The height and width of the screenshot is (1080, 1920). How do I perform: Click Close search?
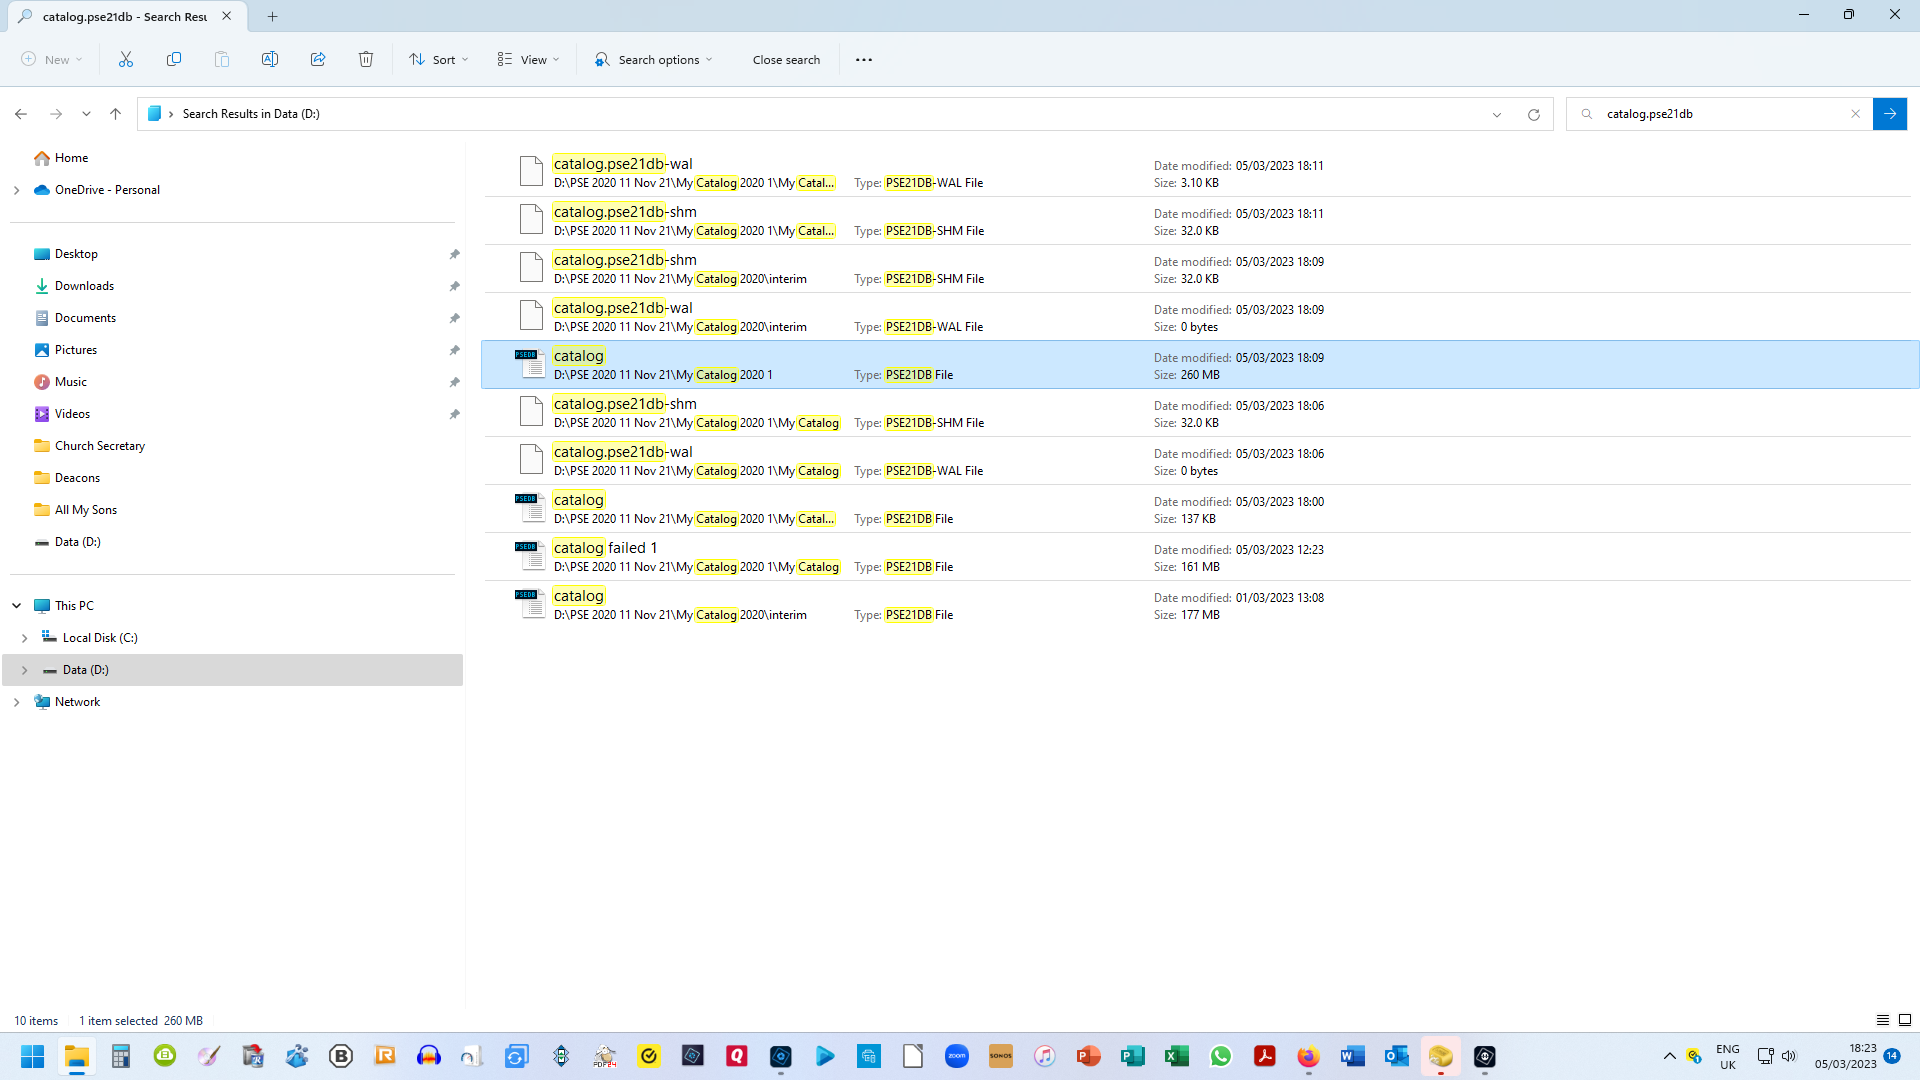(786, 59)
